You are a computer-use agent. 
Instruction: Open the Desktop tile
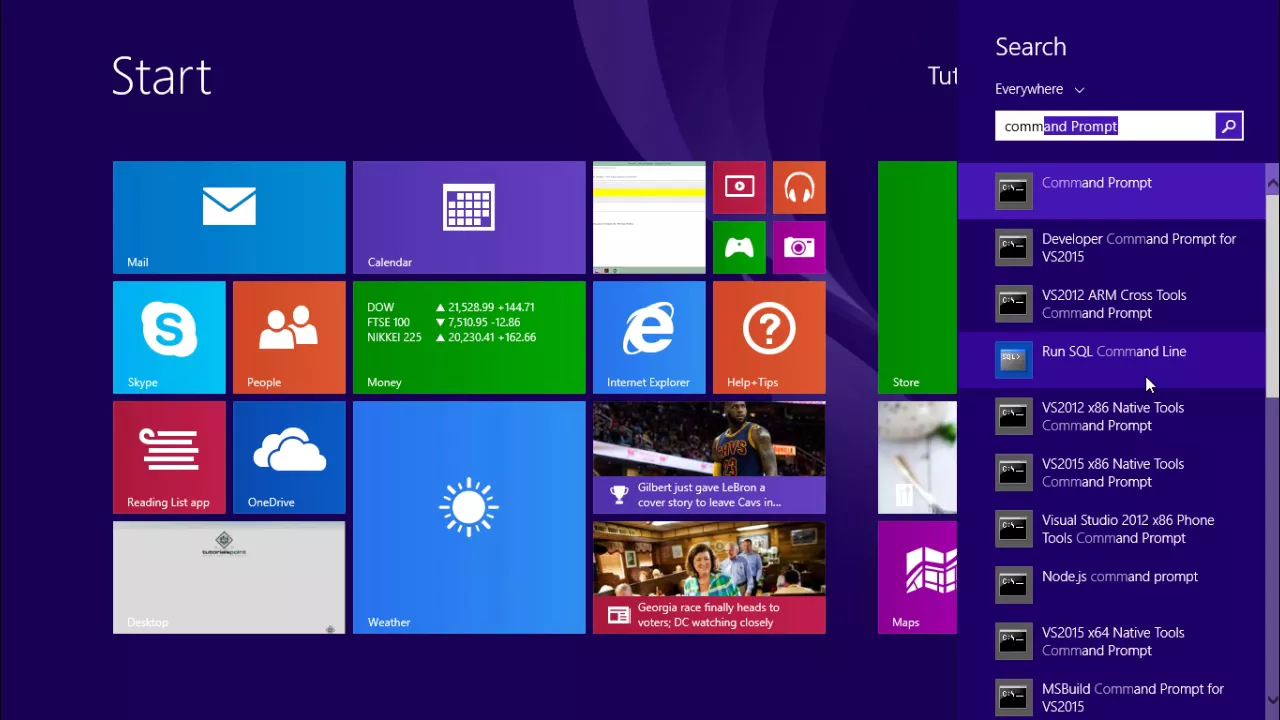pyautogui.click(x=229, y=577)
